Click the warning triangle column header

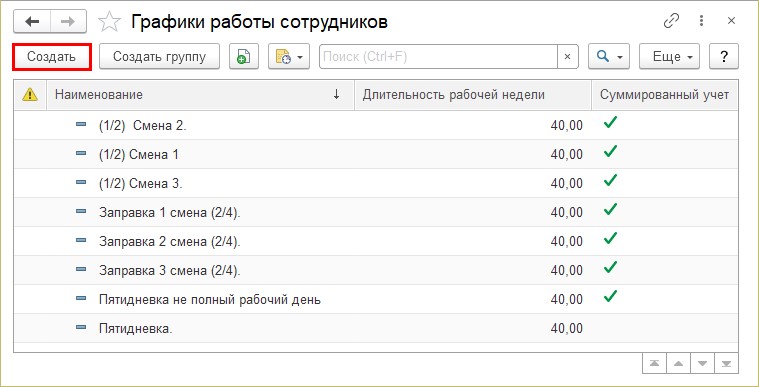(x=30, y=95)
